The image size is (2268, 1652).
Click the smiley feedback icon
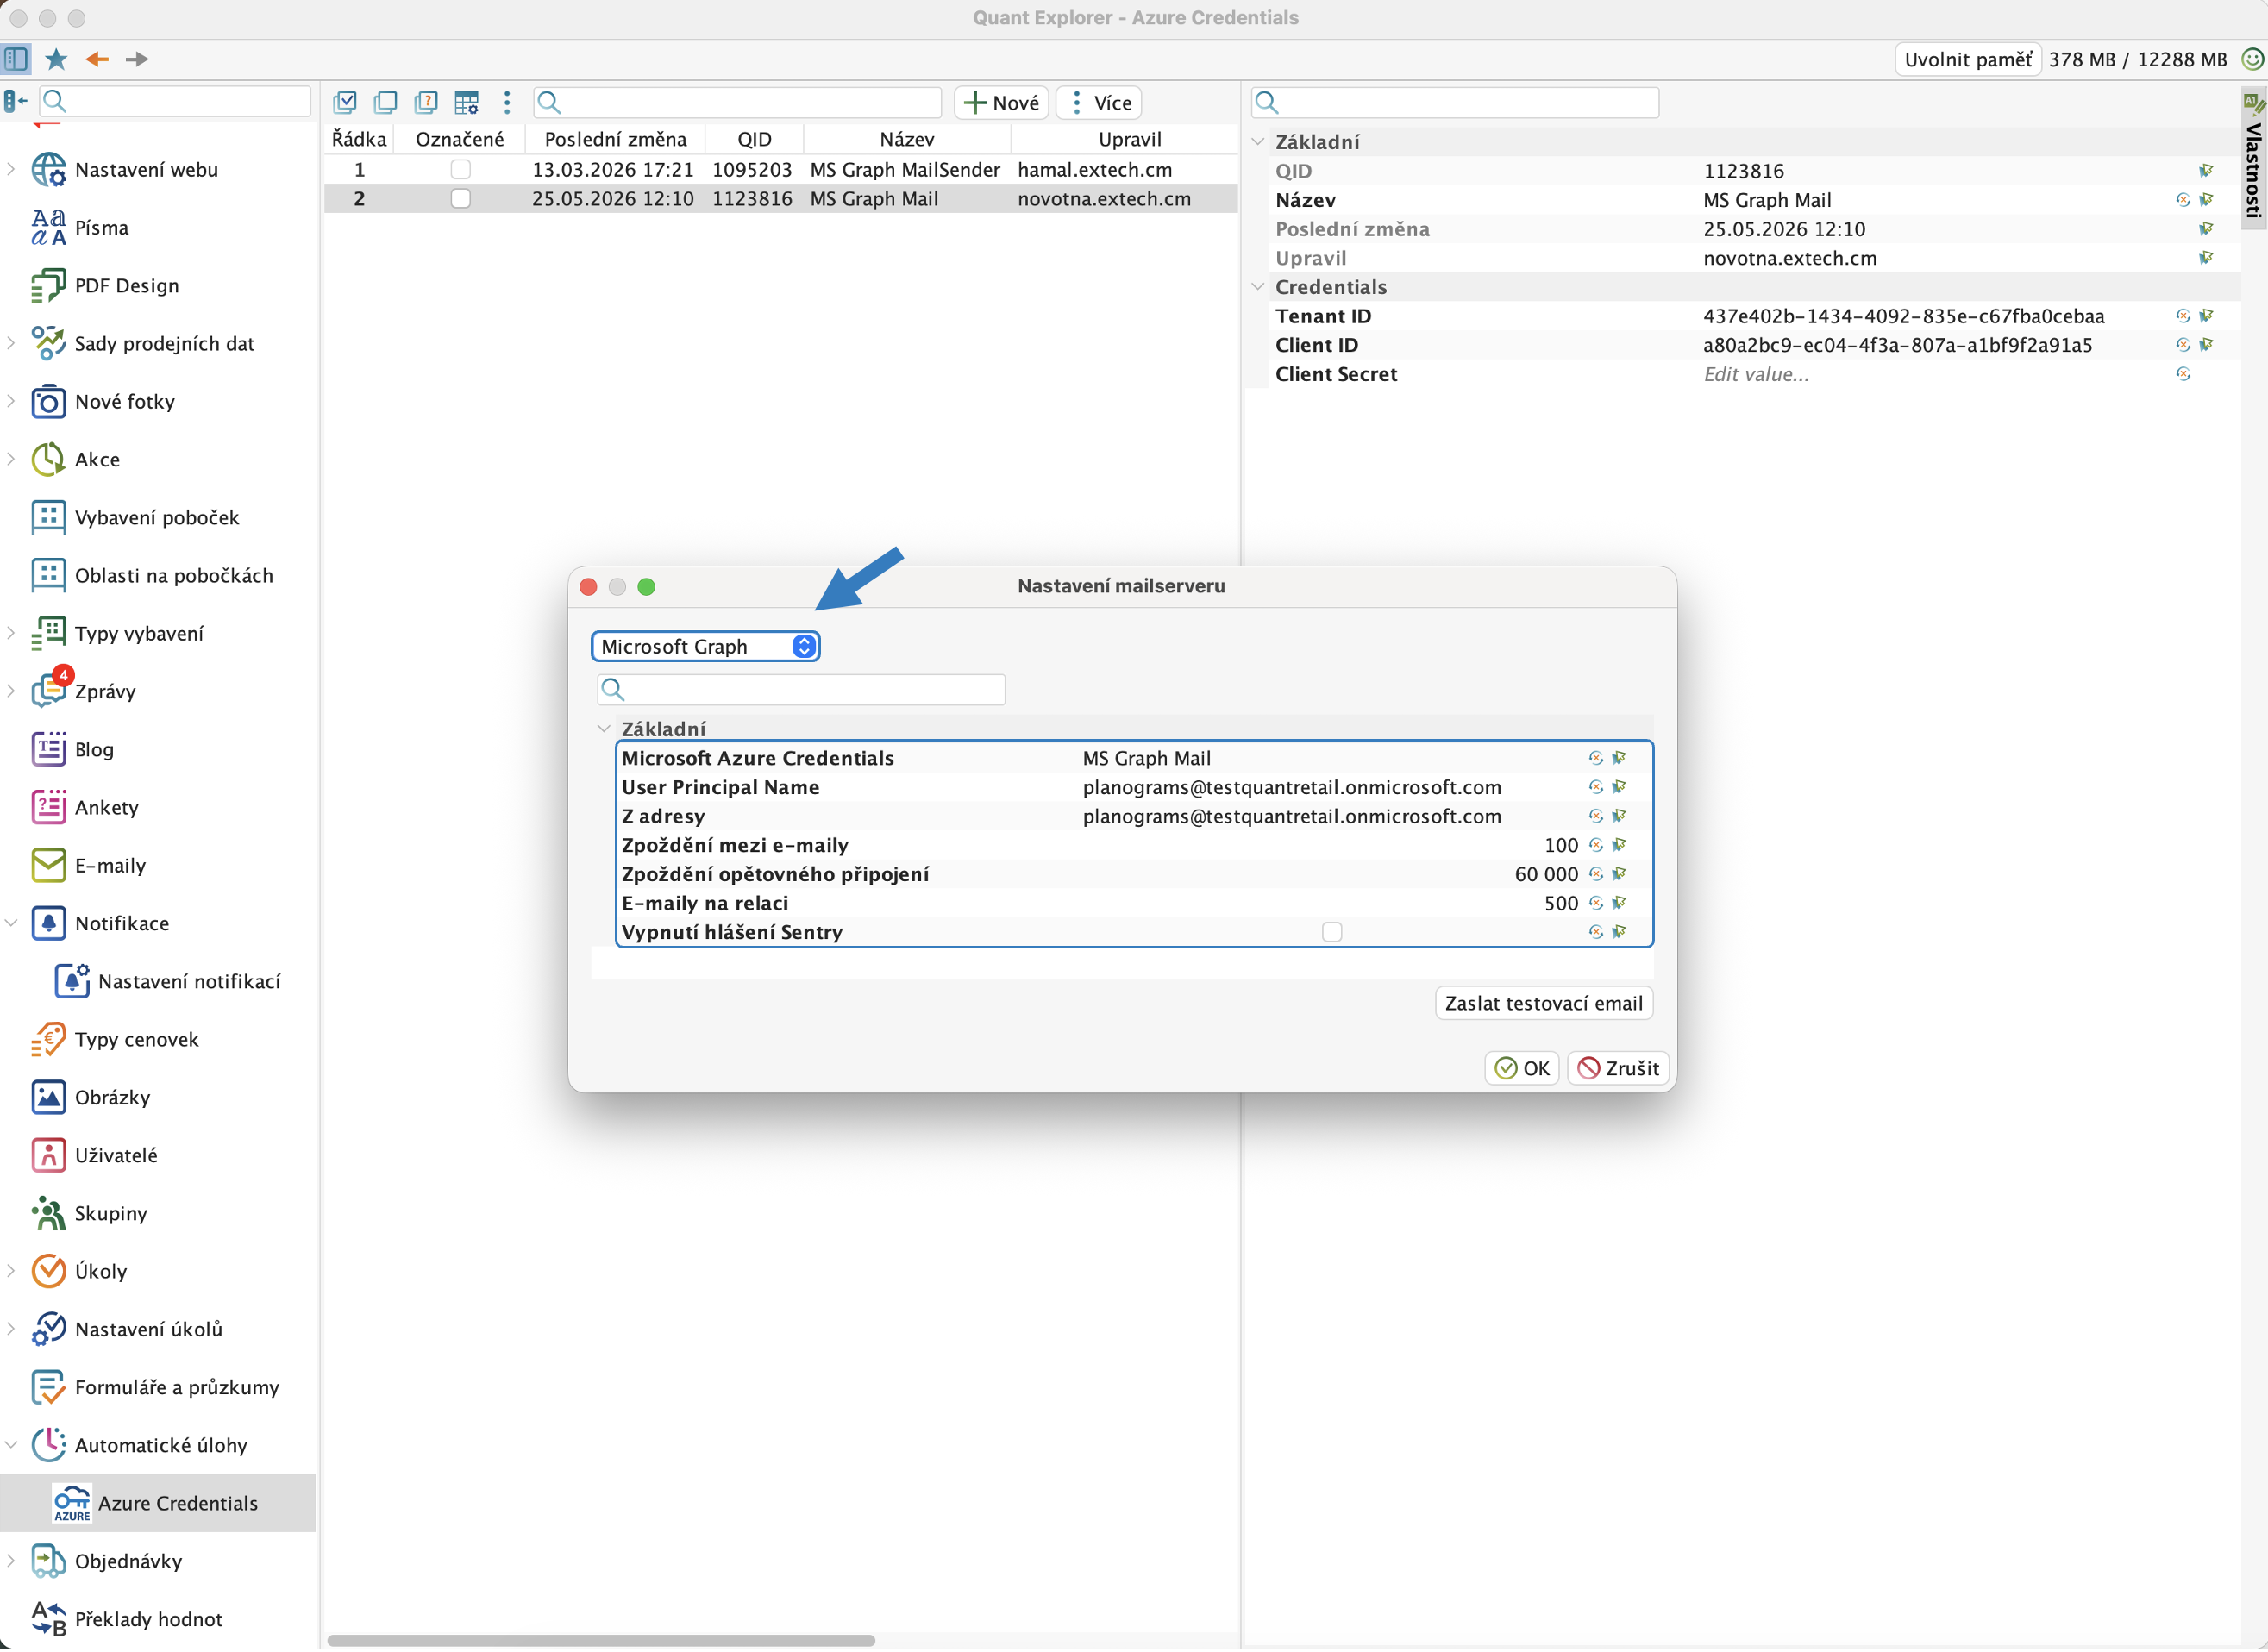point(2252,59)
